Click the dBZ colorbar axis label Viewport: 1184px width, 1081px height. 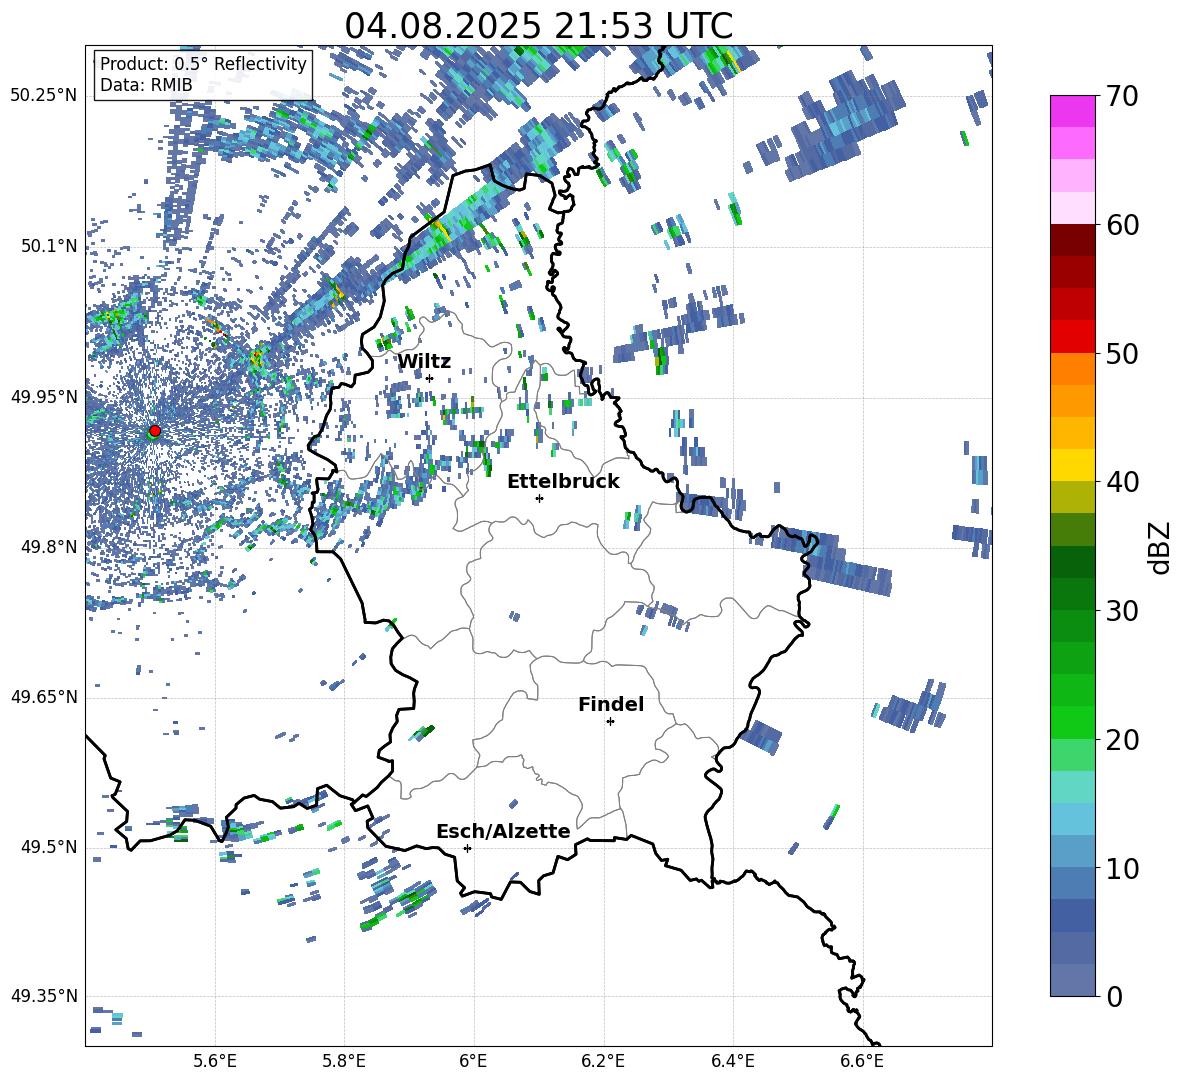coord(1161,547)
